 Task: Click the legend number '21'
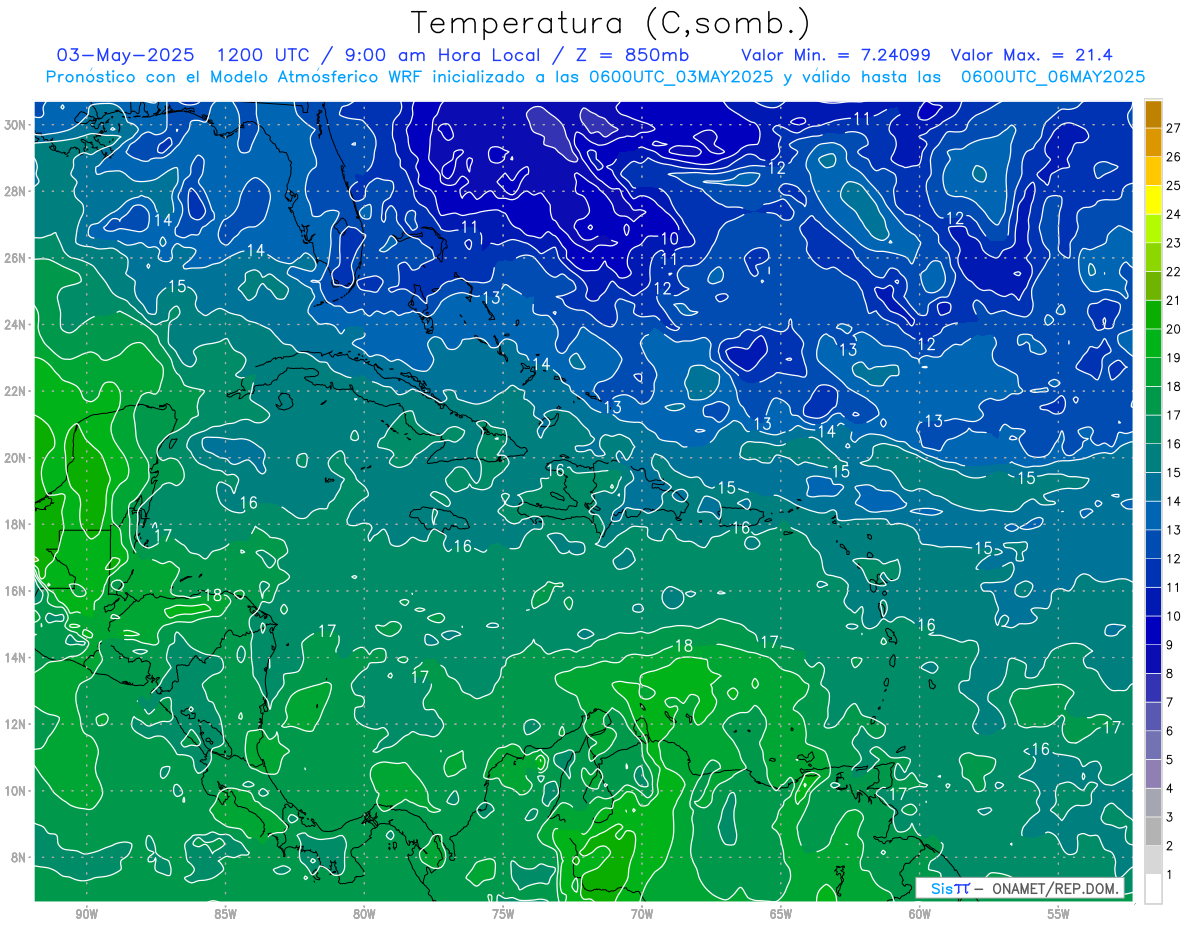click(1173, 300)
